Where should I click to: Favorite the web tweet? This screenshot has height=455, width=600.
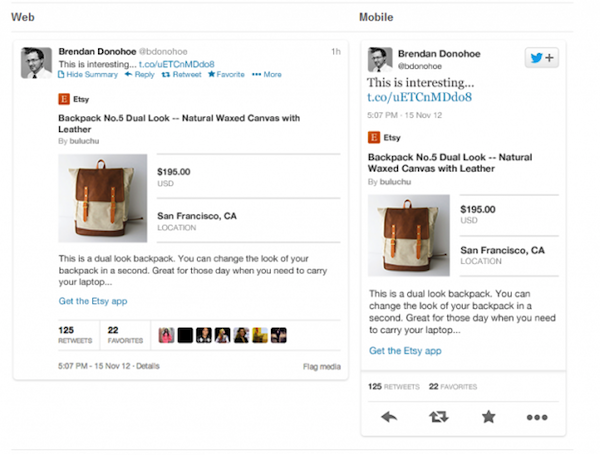point(226,74)
